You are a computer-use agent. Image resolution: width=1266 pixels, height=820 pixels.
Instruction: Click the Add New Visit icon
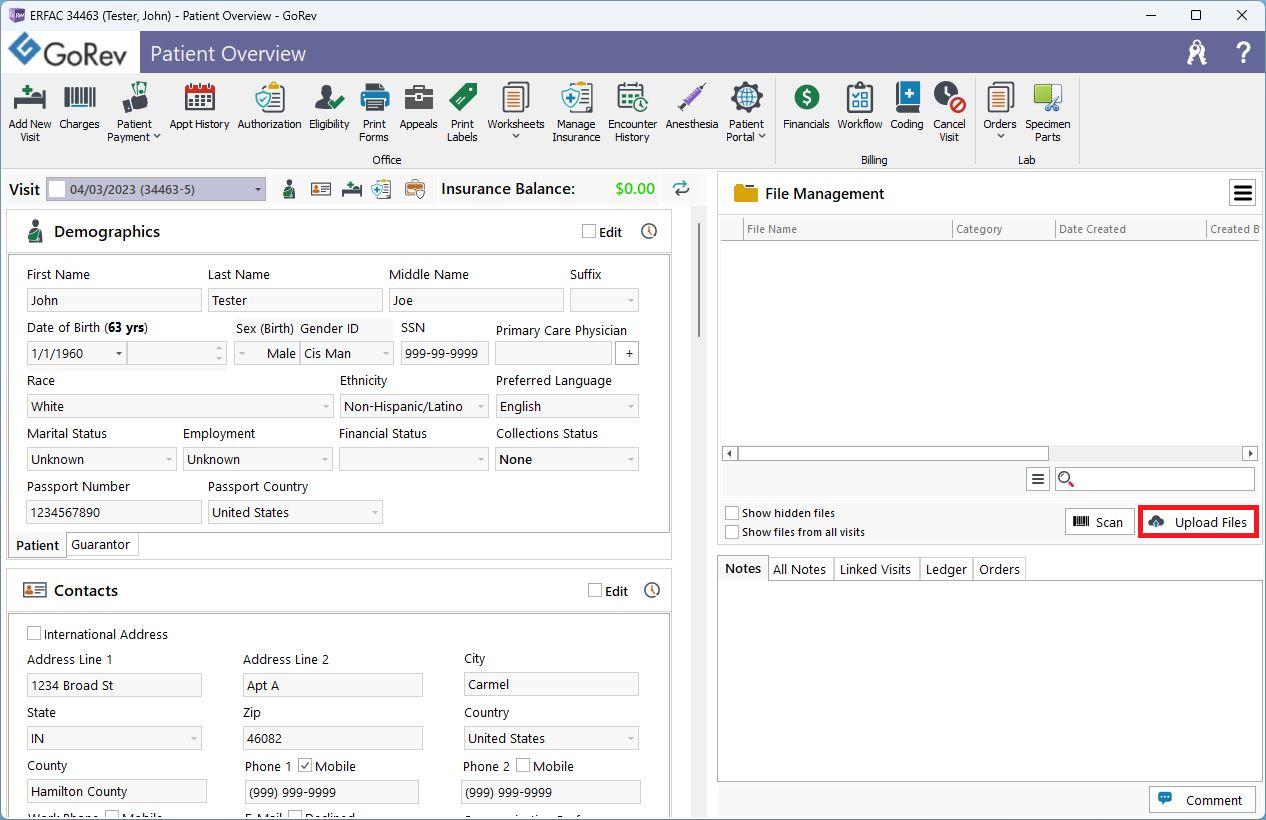(30, 112)
